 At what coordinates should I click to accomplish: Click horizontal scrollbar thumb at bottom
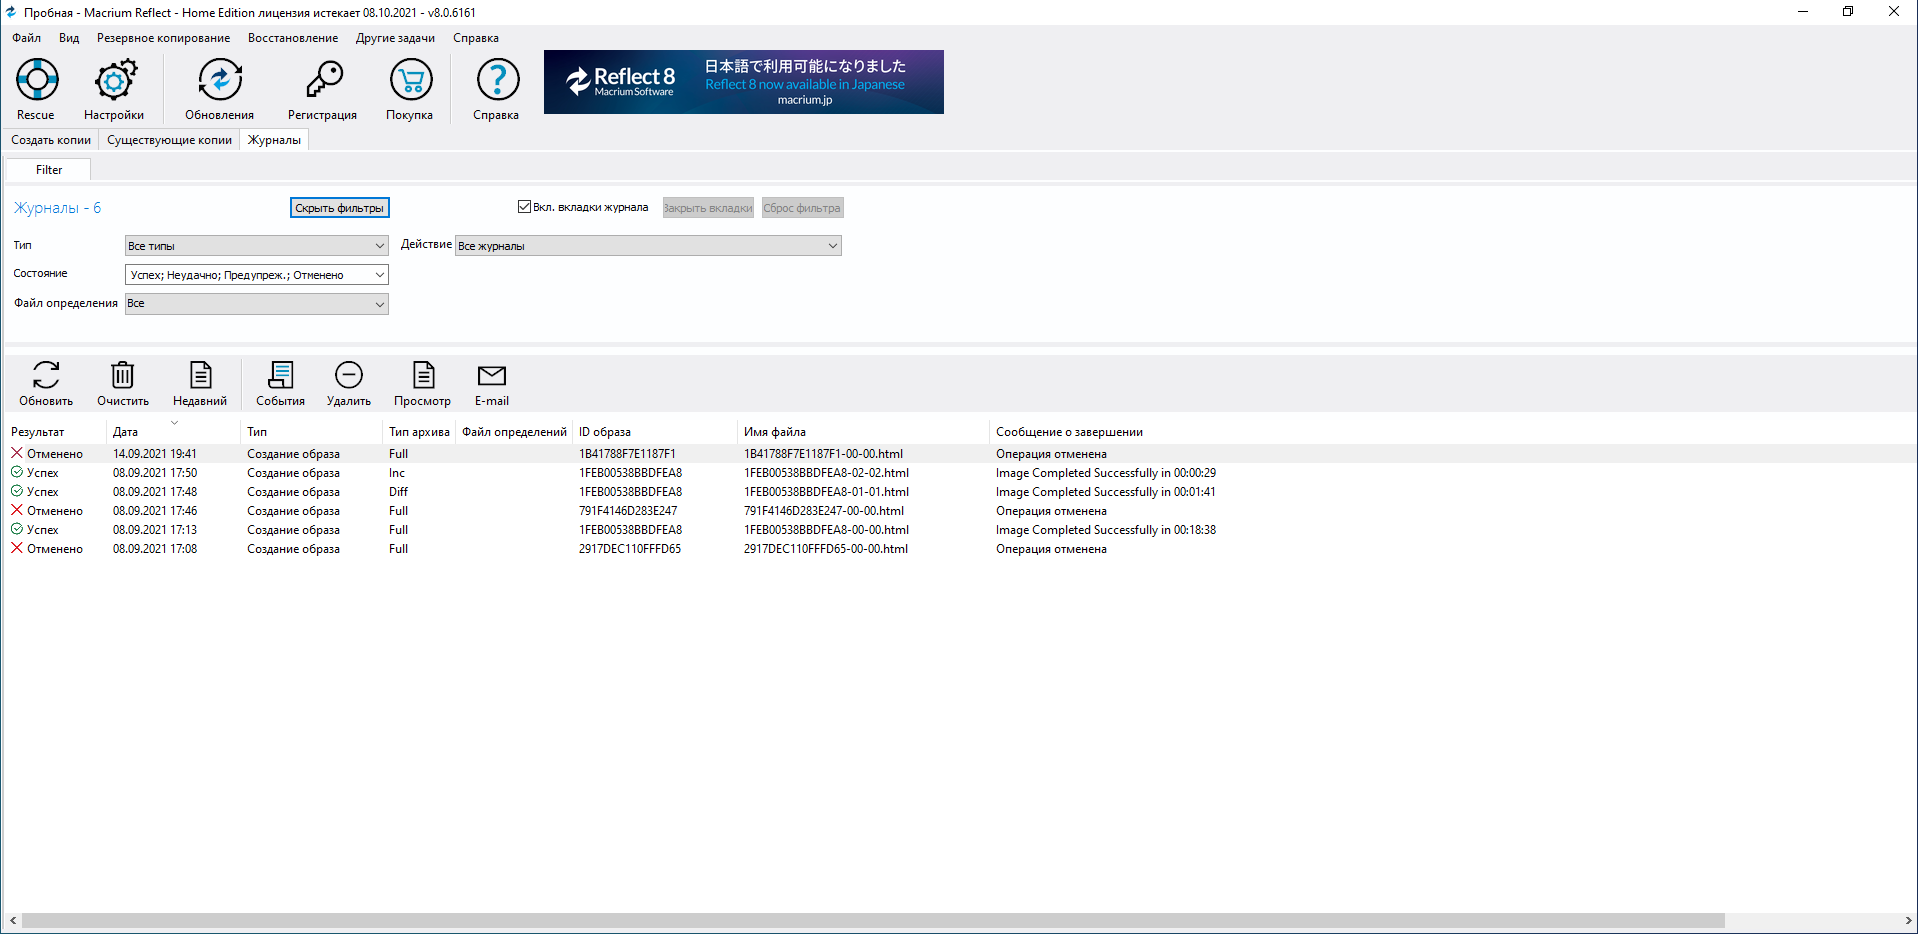point(873,920)
